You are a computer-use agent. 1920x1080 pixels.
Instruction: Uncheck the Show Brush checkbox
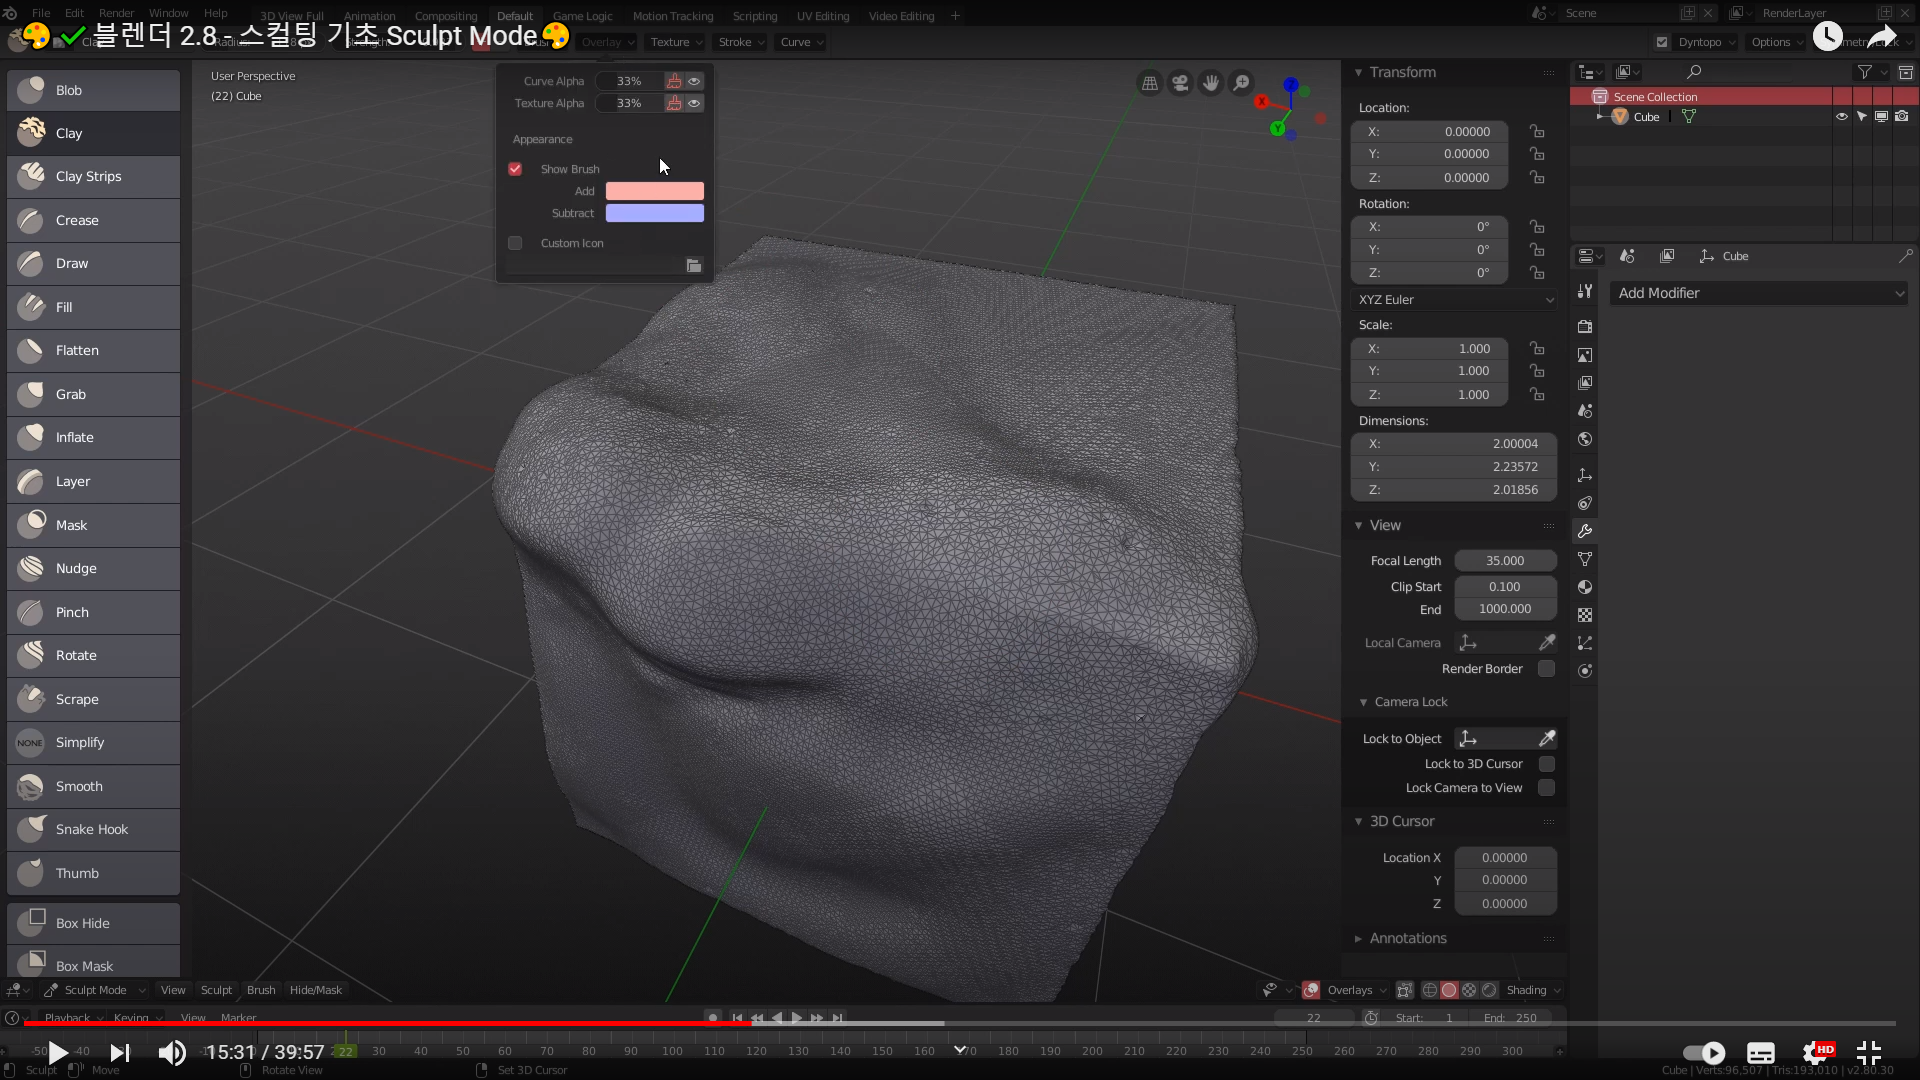point(515,169)
